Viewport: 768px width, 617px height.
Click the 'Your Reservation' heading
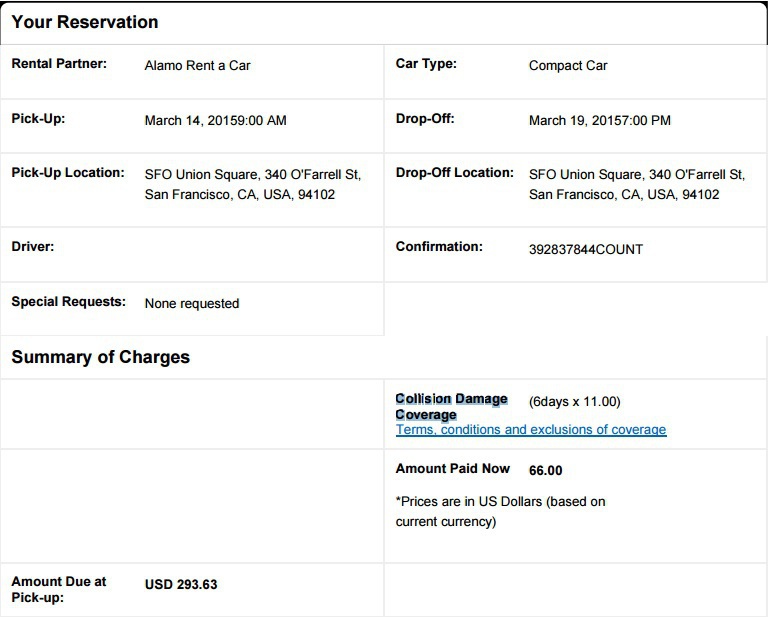[85, 22]
